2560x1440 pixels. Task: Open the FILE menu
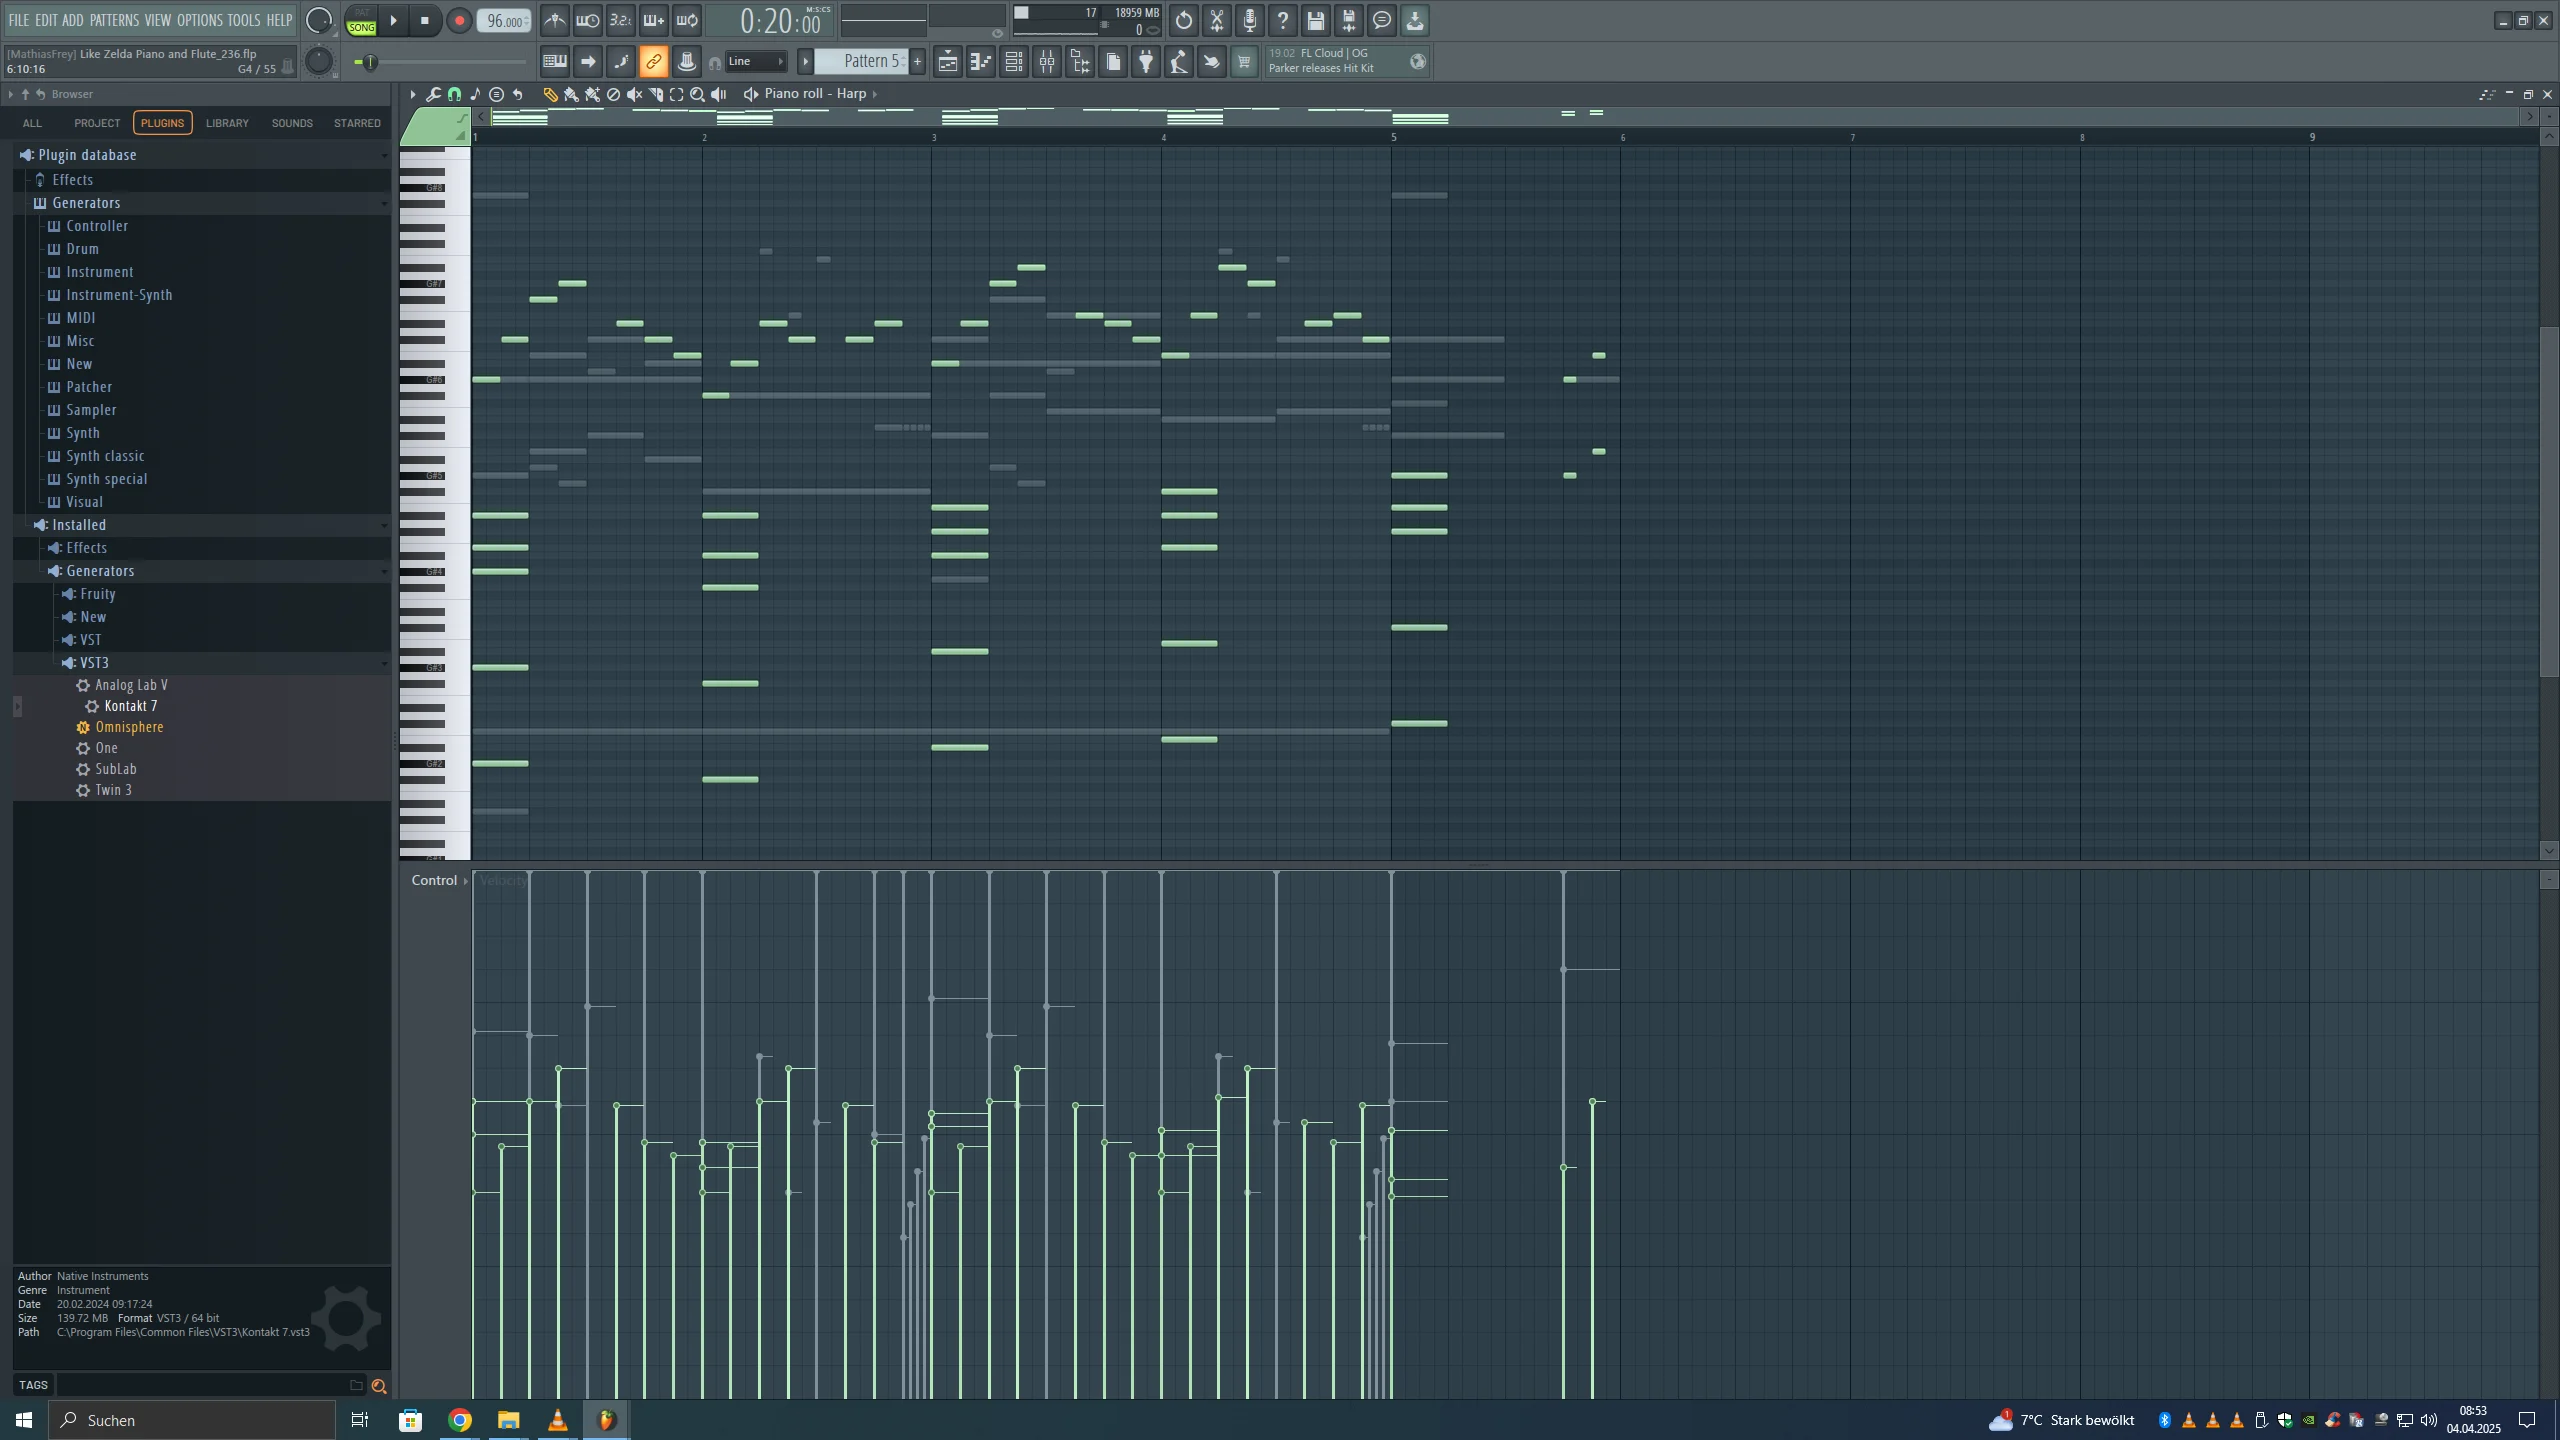pyautogui.click(x=19, y=20)
